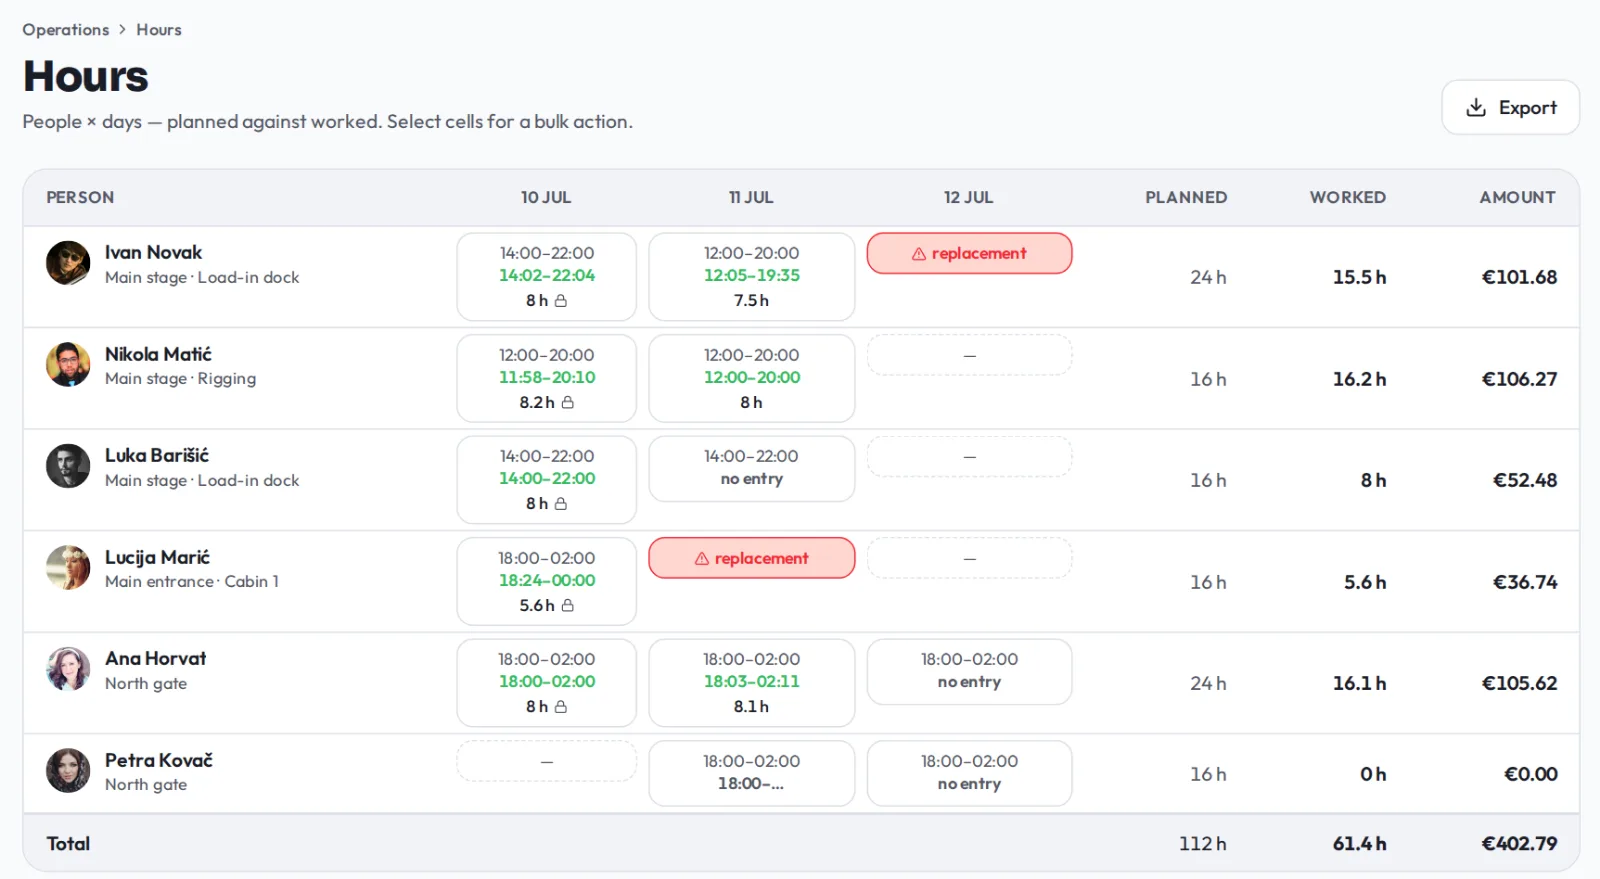Click the Export download icon
Viewport: 1600px width, 879px height.
(1476, 107)
